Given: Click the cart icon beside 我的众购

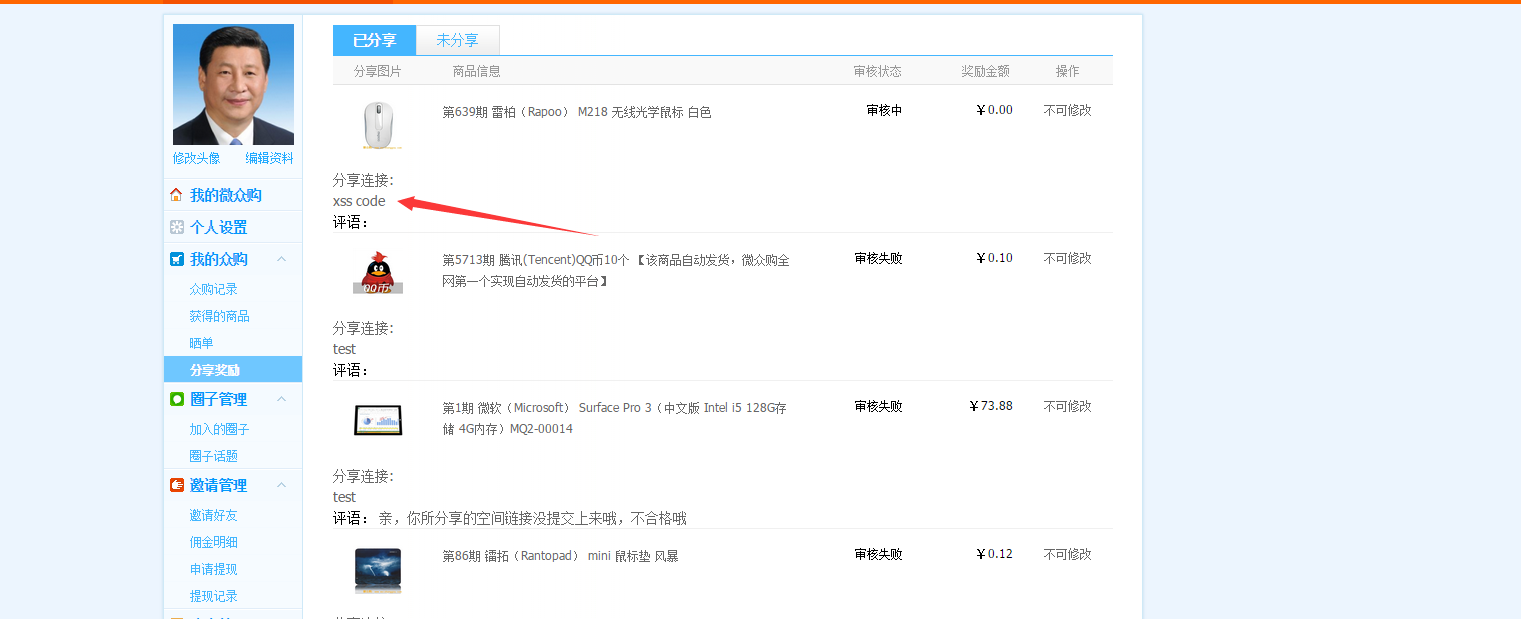Looking at the screenshot, I should (177, 259).
